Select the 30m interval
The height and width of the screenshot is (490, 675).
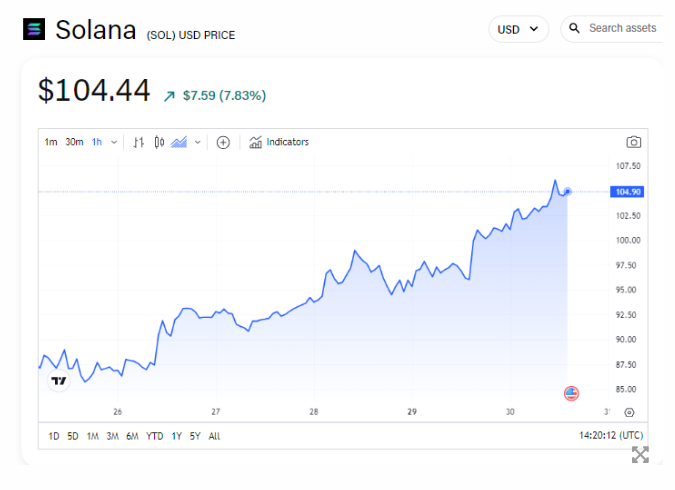click(74, 142)
